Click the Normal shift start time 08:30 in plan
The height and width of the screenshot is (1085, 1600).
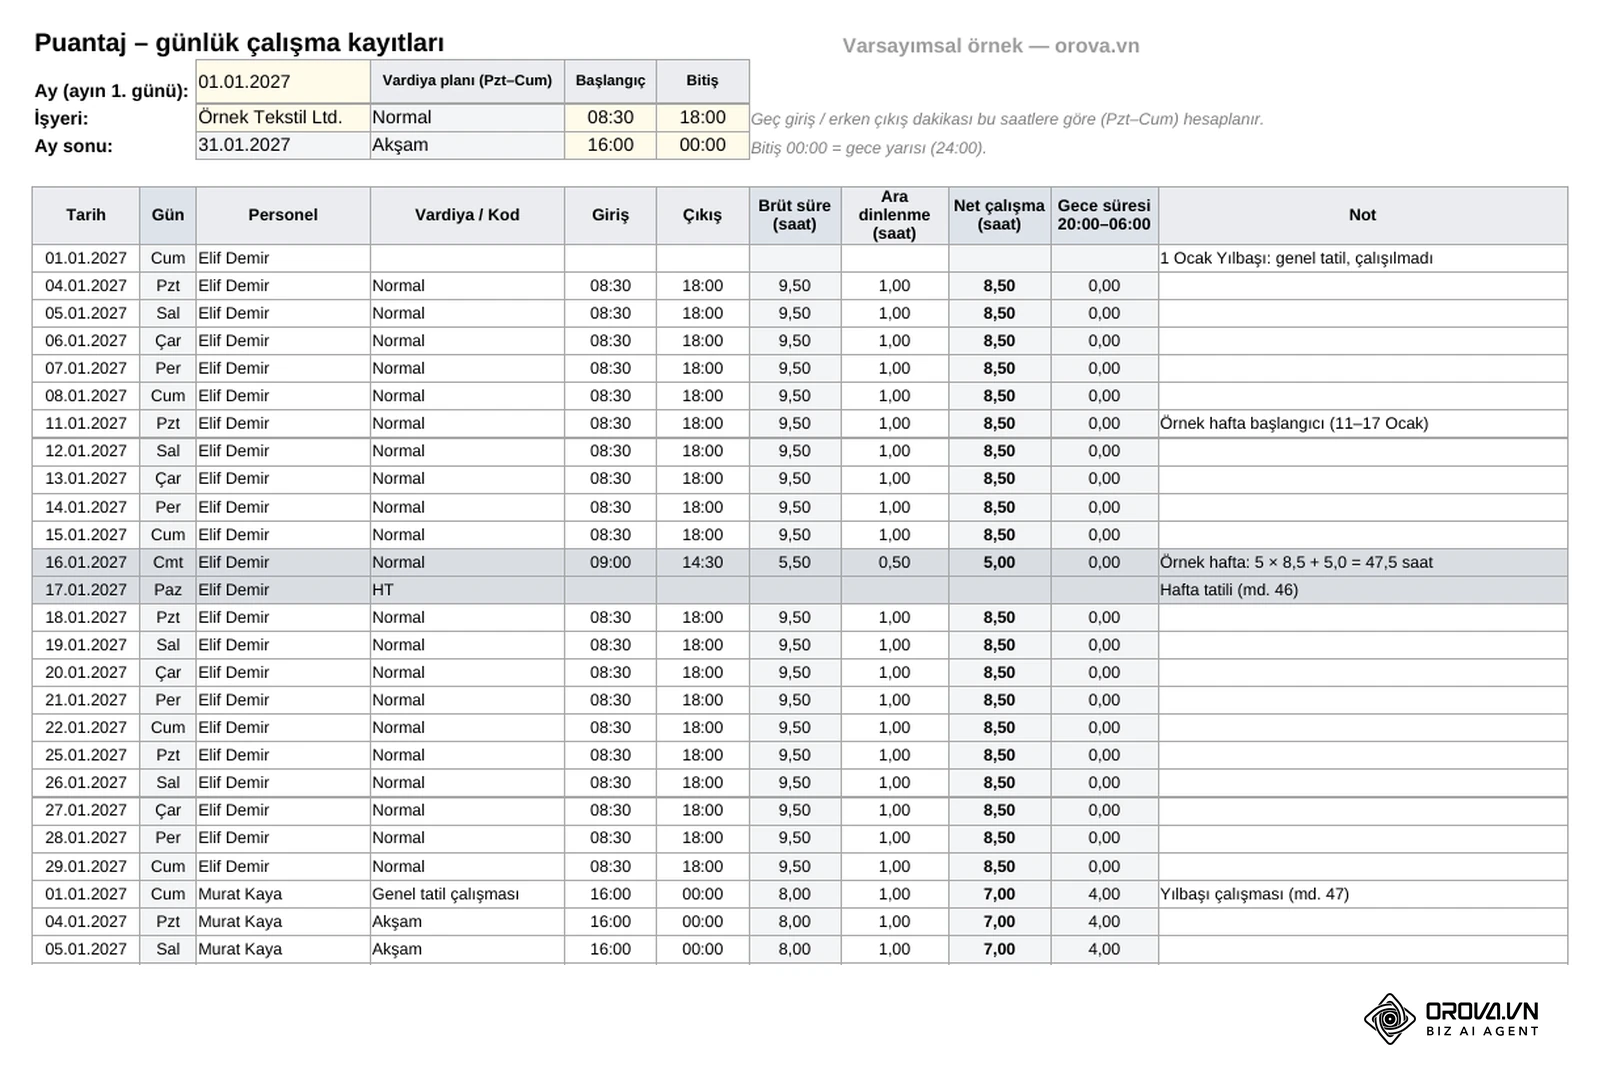coord(610,117)
